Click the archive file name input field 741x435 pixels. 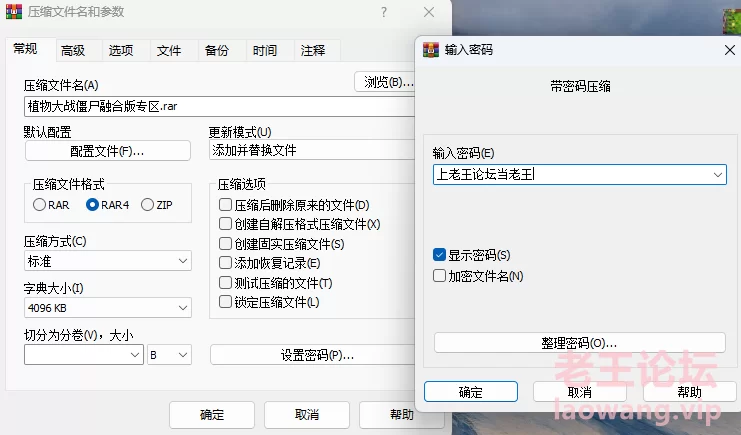(219, 106)
